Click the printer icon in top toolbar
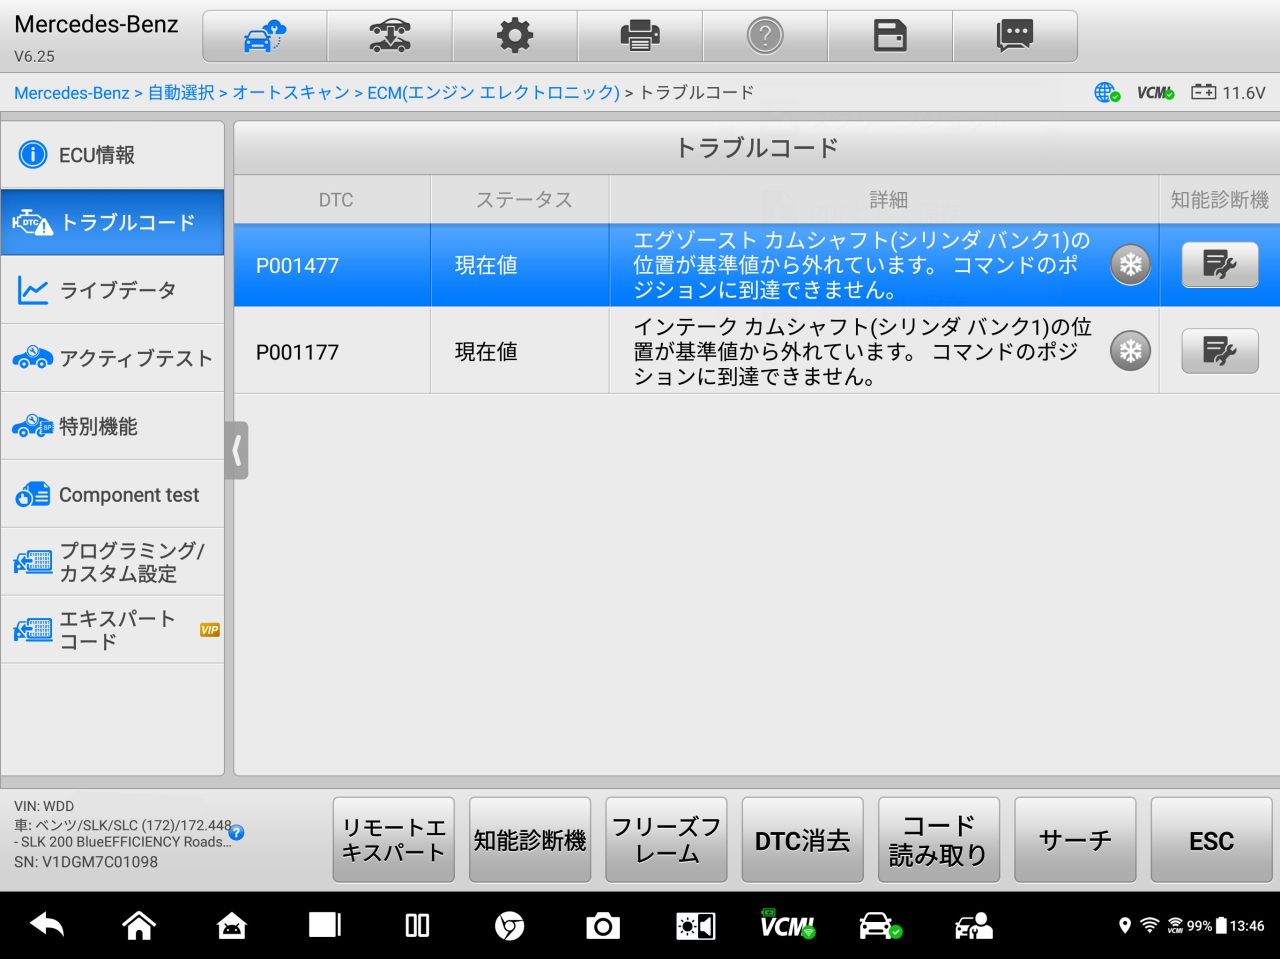Image resolution: width=1280 pixels, height=959 pixels. point(640,37)
